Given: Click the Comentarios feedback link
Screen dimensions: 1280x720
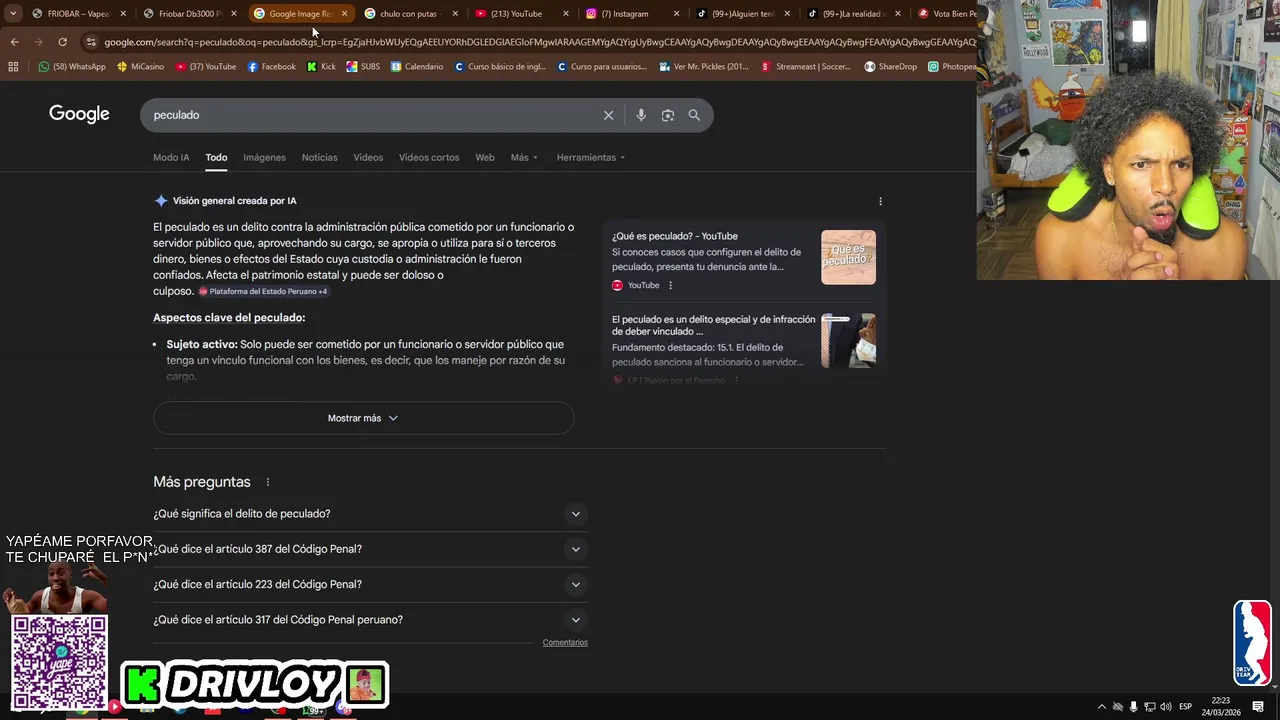Looking at the screenshot, I should 565,643.
